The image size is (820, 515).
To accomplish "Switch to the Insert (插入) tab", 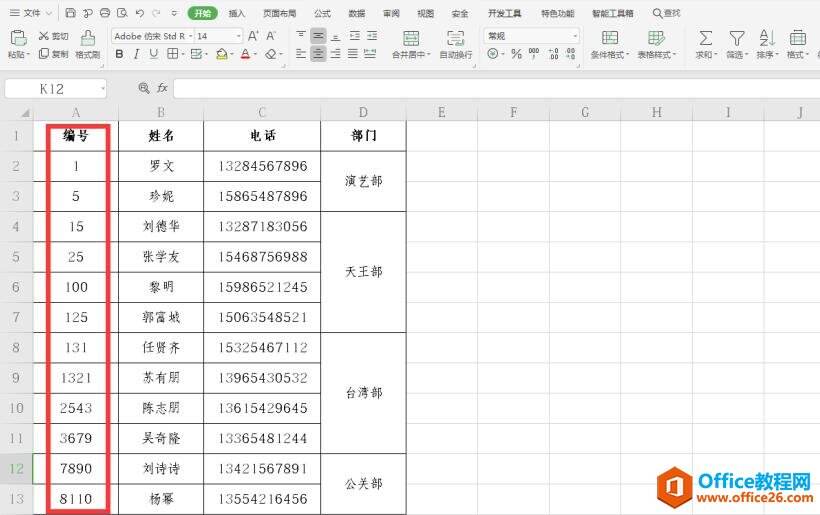I will pos(237,13).
